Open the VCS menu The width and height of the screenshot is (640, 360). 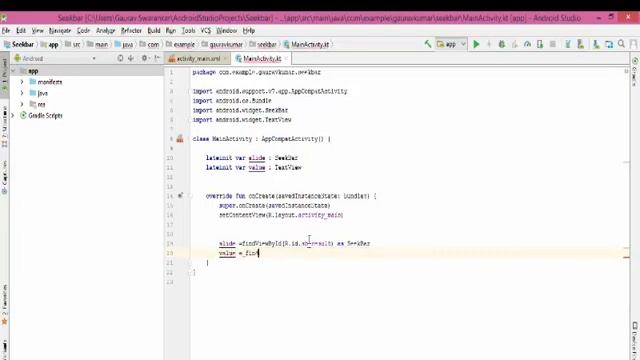[x=206, y=31]
